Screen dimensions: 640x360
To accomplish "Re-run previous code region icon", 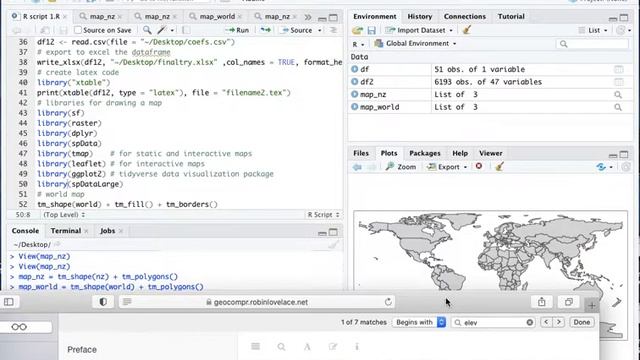I will [x=266, y=30].
